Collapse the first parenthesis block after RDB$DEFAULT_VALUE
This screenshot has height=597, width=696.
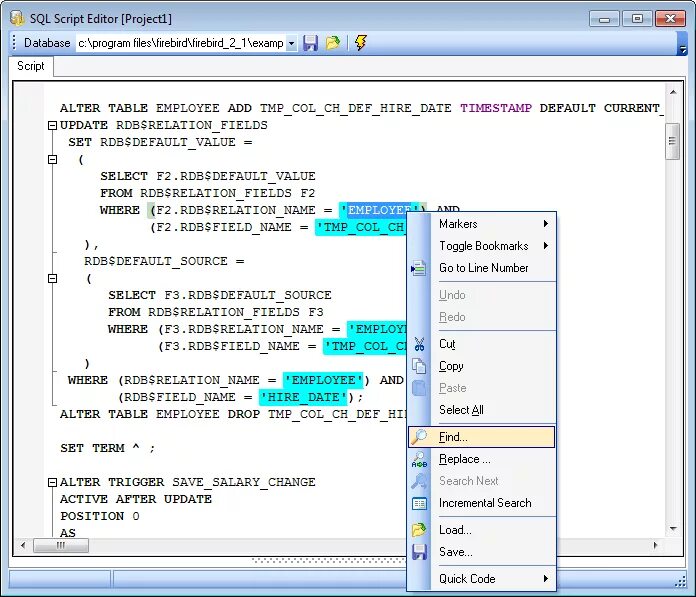tap(52, 159)
